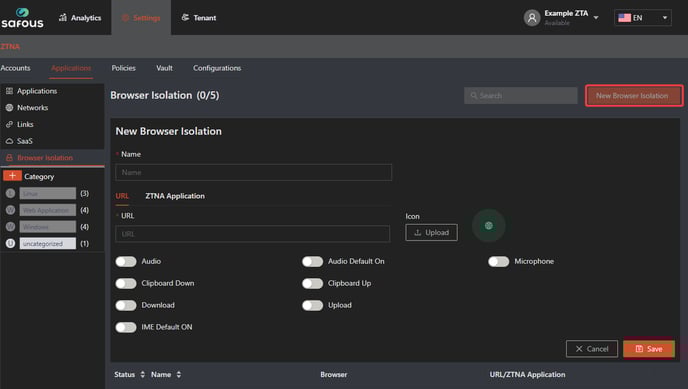
Task: Click the Name input field
Action: click(x=253, y=172)
